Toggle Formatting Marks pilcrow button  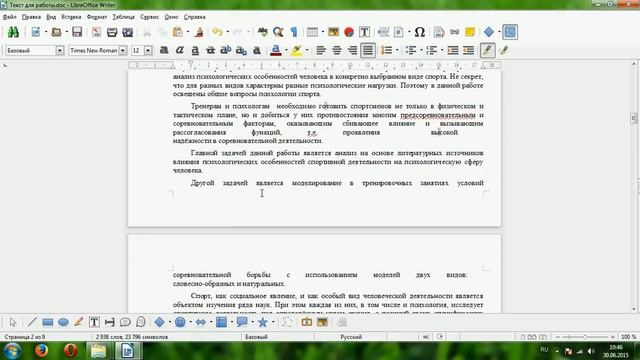coord(294,32)
